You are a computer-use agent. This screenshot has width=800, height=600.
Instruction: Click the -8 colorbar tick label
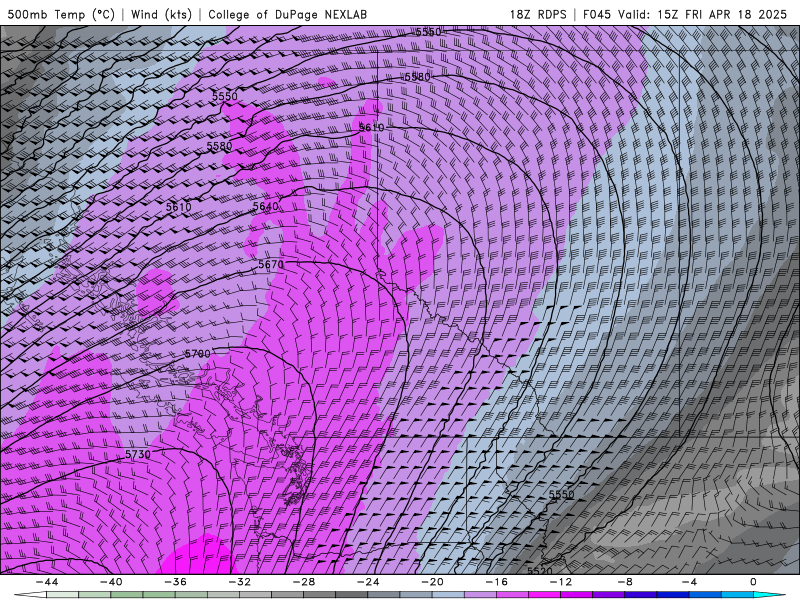(x=626, y=582)
